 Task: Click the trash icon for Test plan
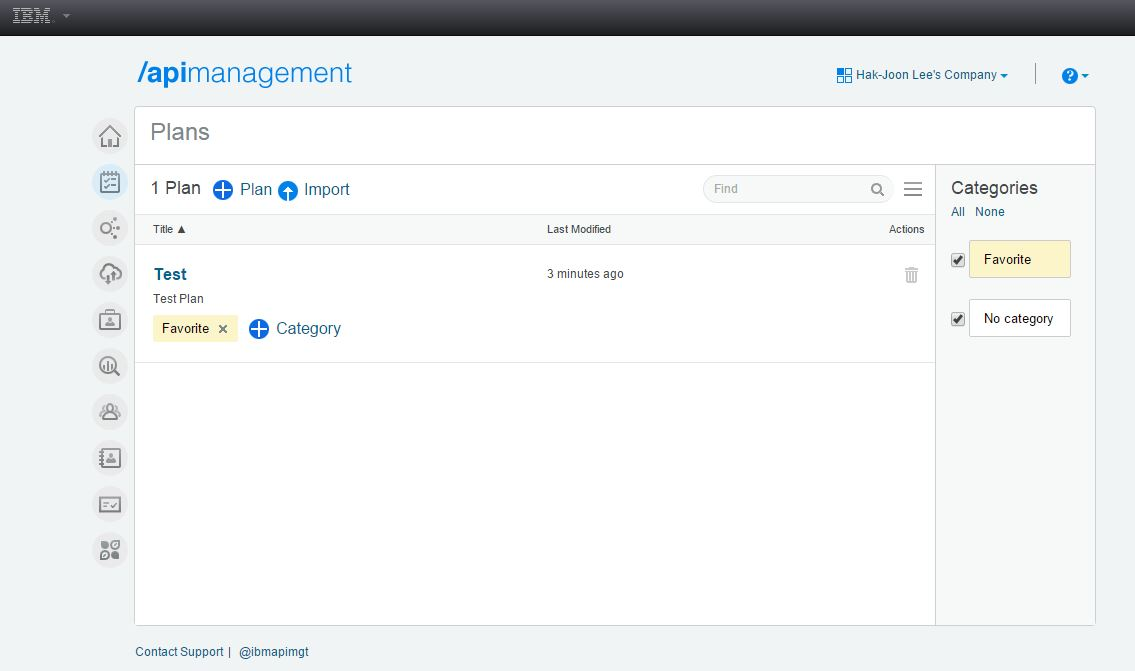(x=911, y=275)
